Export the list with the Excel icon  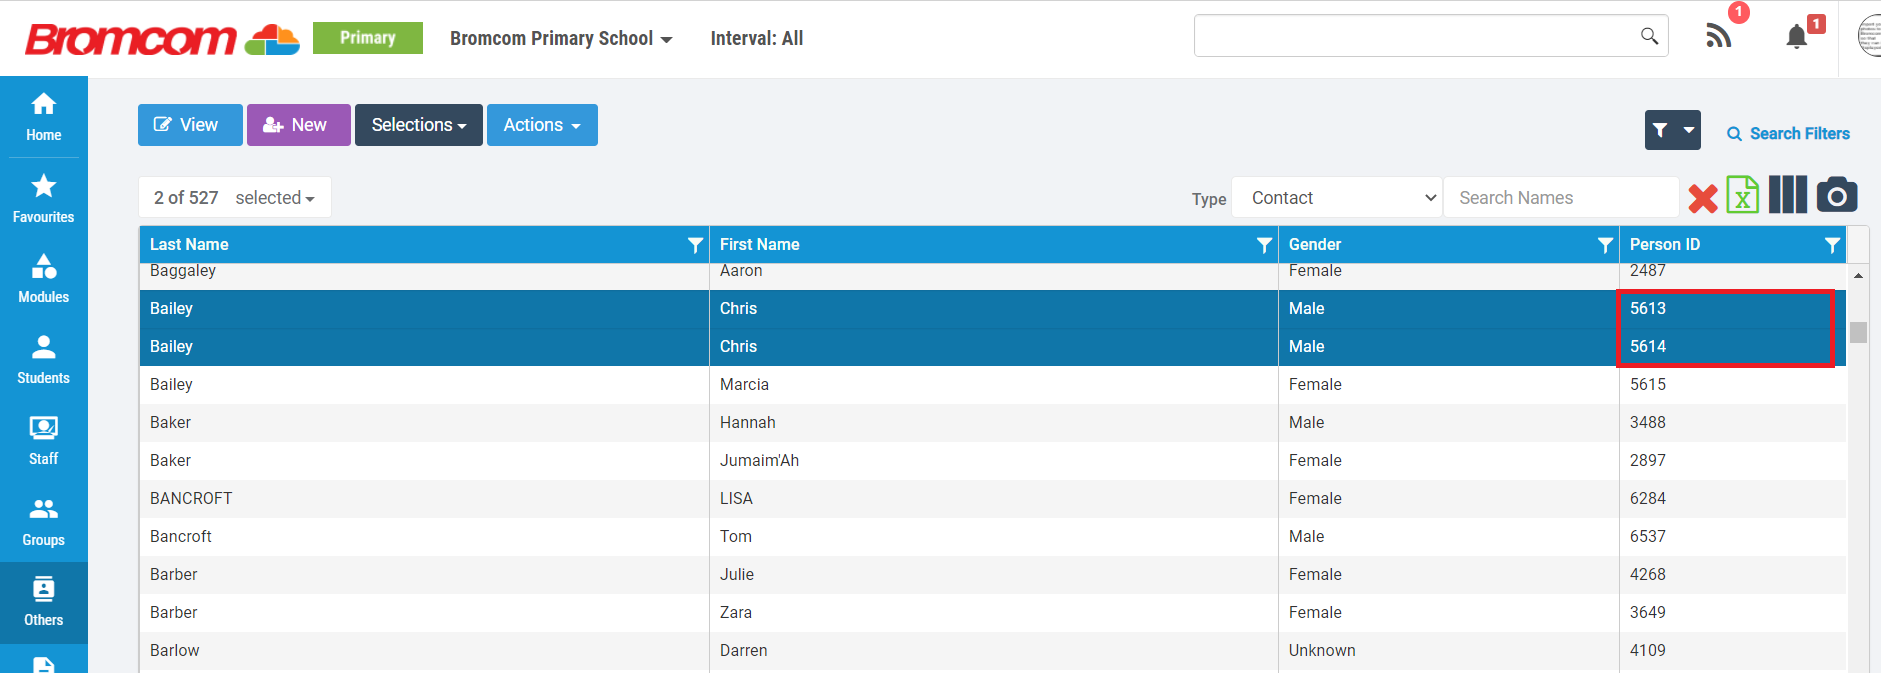pos(1743,196)
